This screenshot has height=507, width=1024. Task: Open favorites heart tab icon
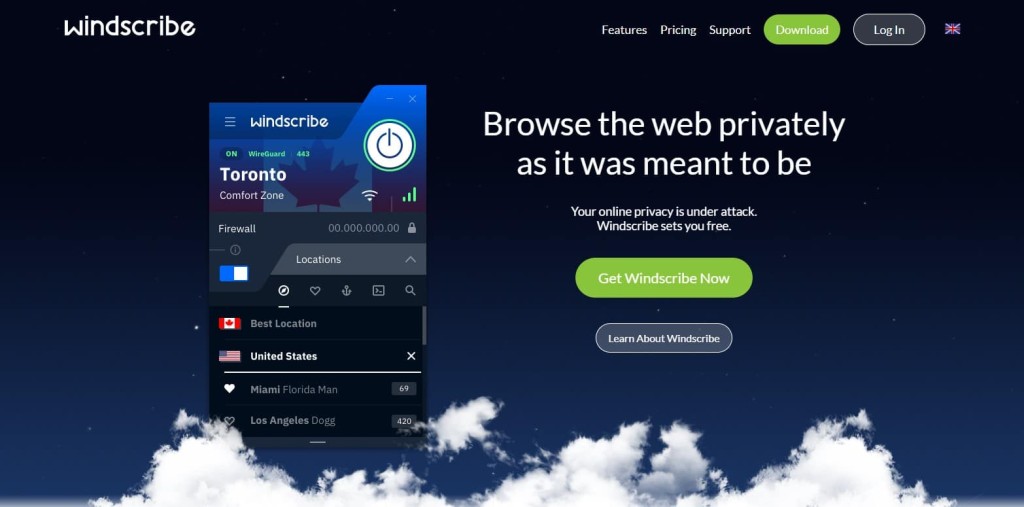coord(315,291)
